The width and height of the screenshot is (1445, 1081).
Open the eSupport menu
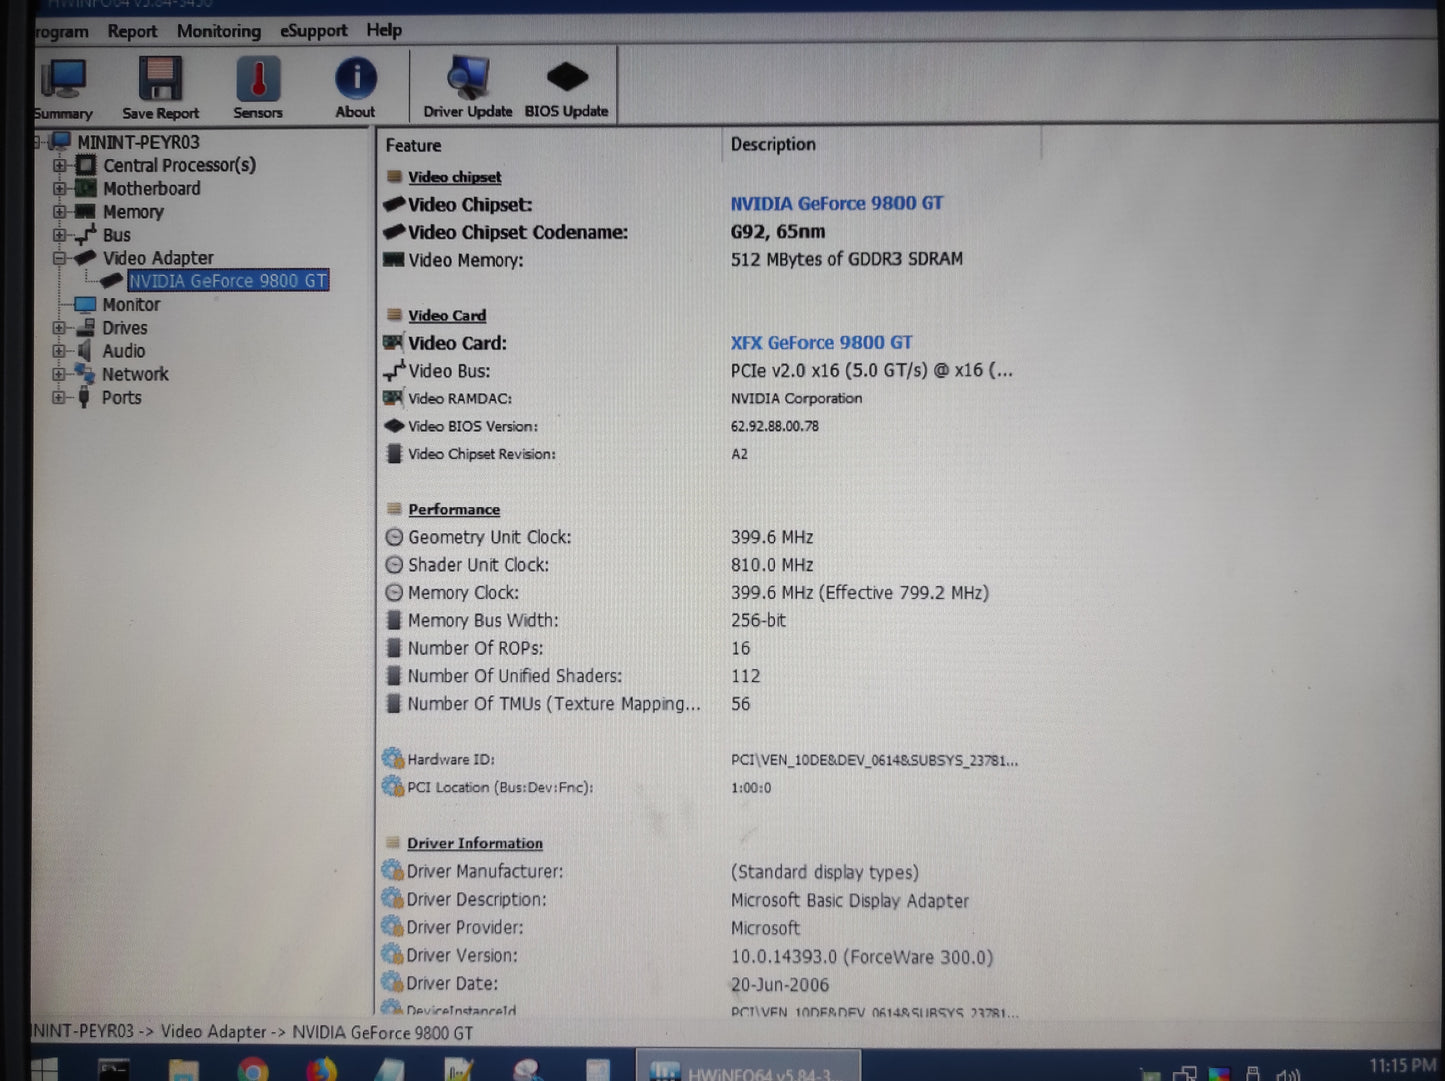tap(313, 31)
